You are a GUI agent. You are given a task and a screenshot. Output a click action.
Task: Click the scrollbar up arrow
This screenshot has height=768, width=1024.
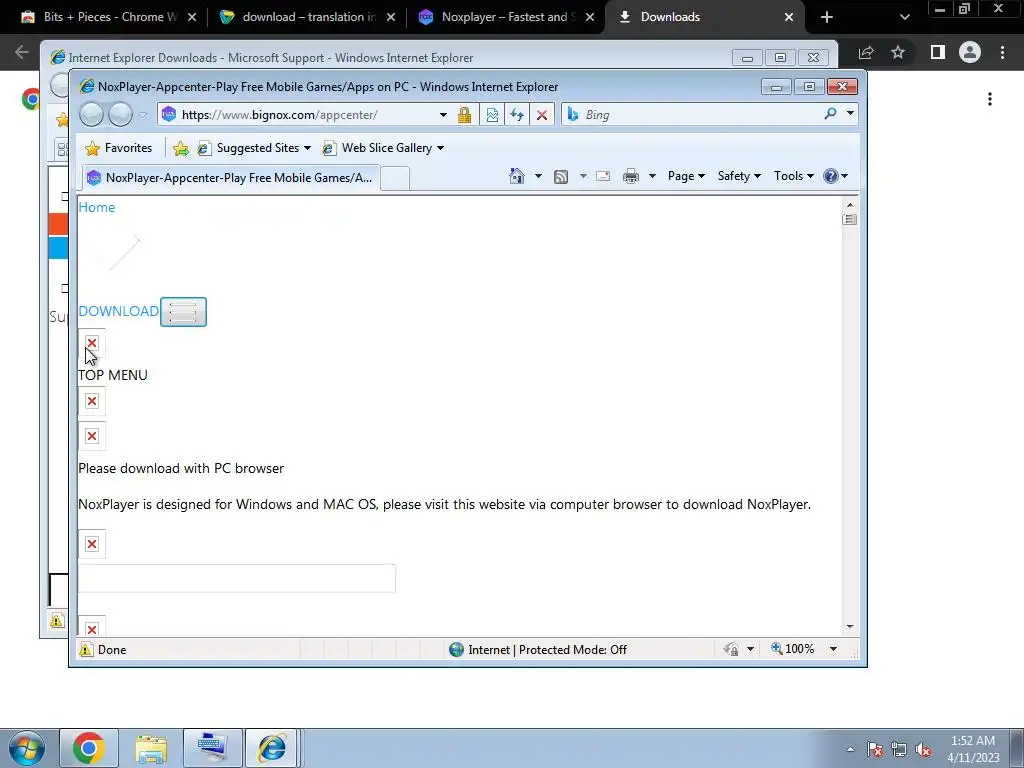[x=850, y=205]
